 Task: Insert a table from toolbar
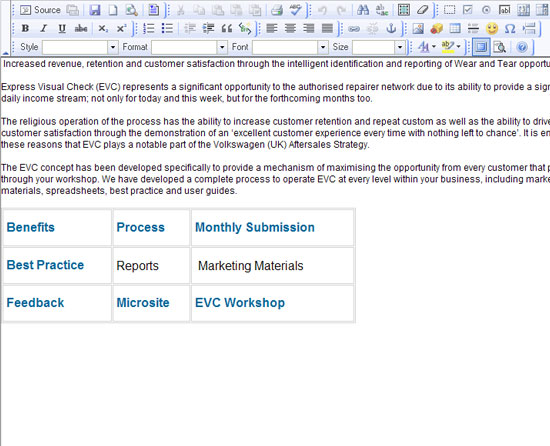tap(455, 28)
